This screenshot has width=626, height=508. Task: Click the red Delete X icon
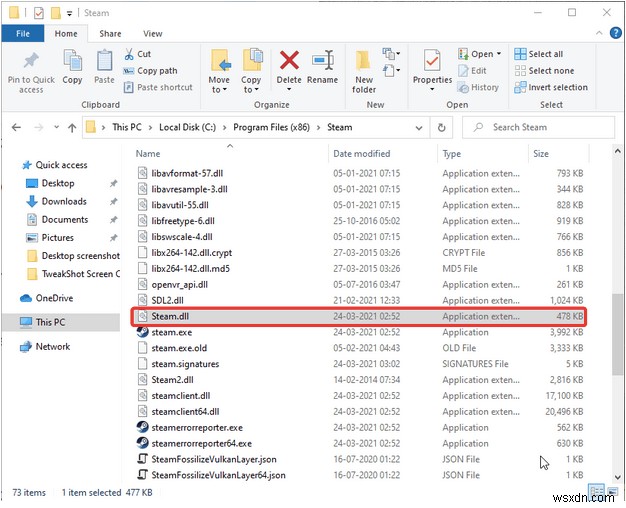[x=289, y=60]
